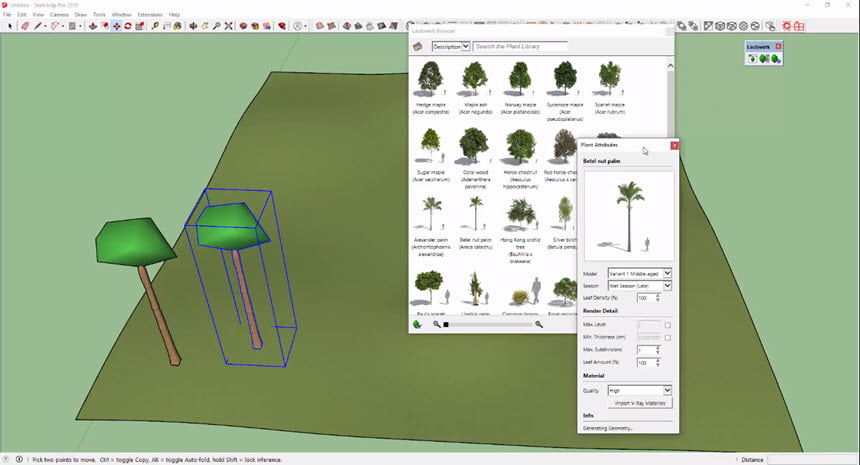Open the Season dropdown

(x=640, y=286)
